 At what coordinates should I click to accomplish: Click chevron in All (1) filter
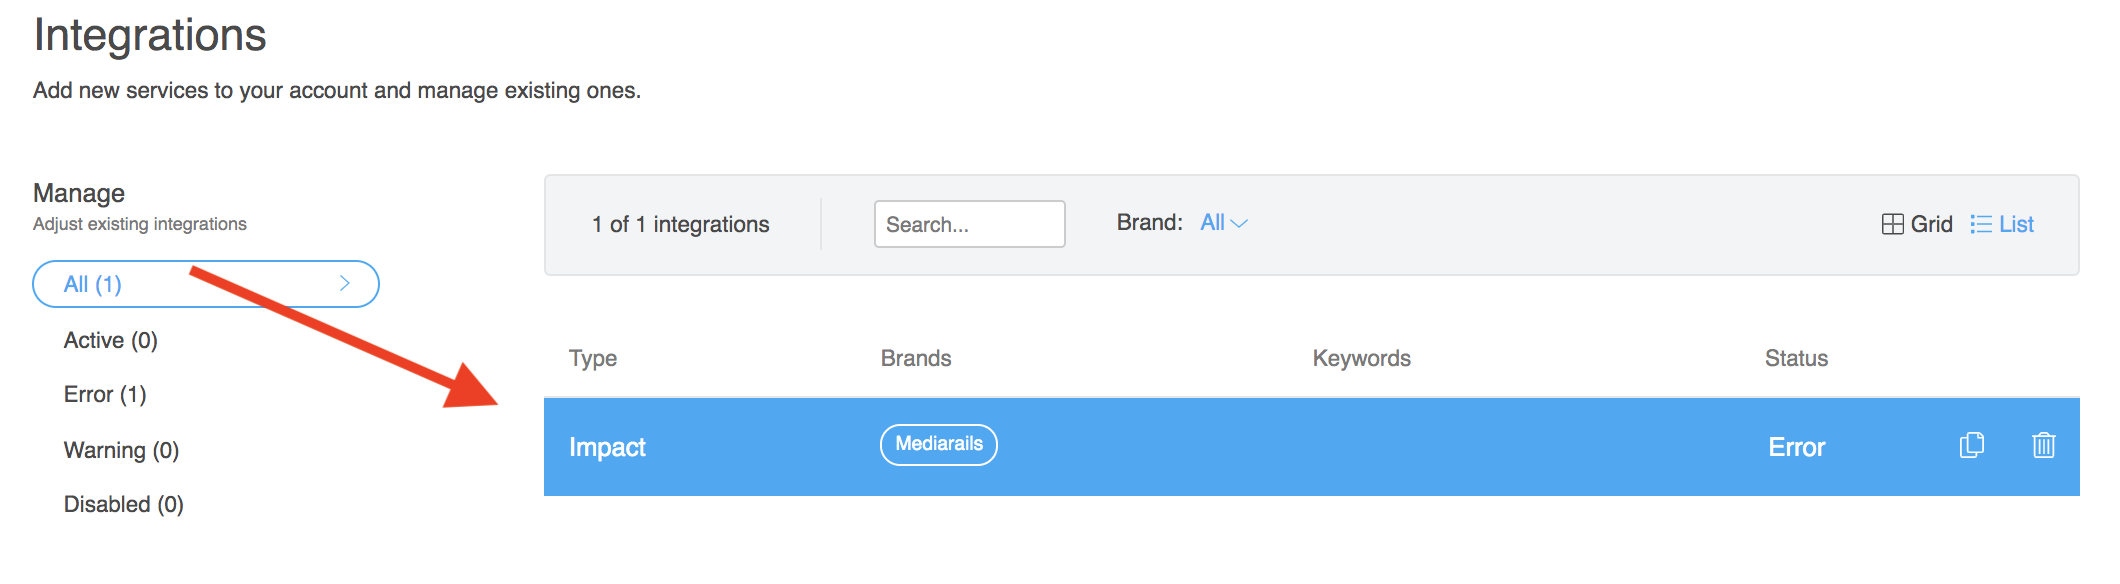pyautogui.click(x=345, y=284)
